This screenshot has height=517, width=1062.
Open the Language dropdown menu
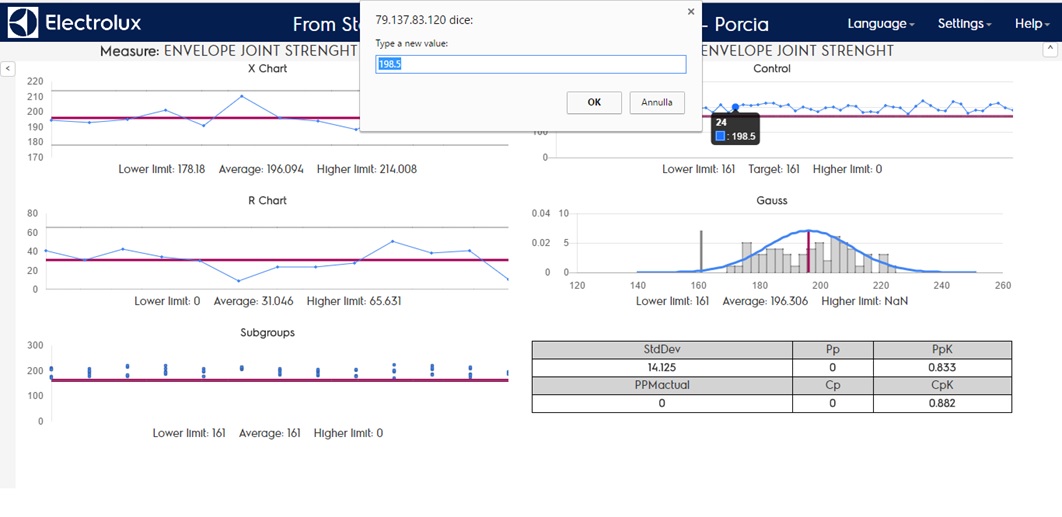click(x=880, y=24)
